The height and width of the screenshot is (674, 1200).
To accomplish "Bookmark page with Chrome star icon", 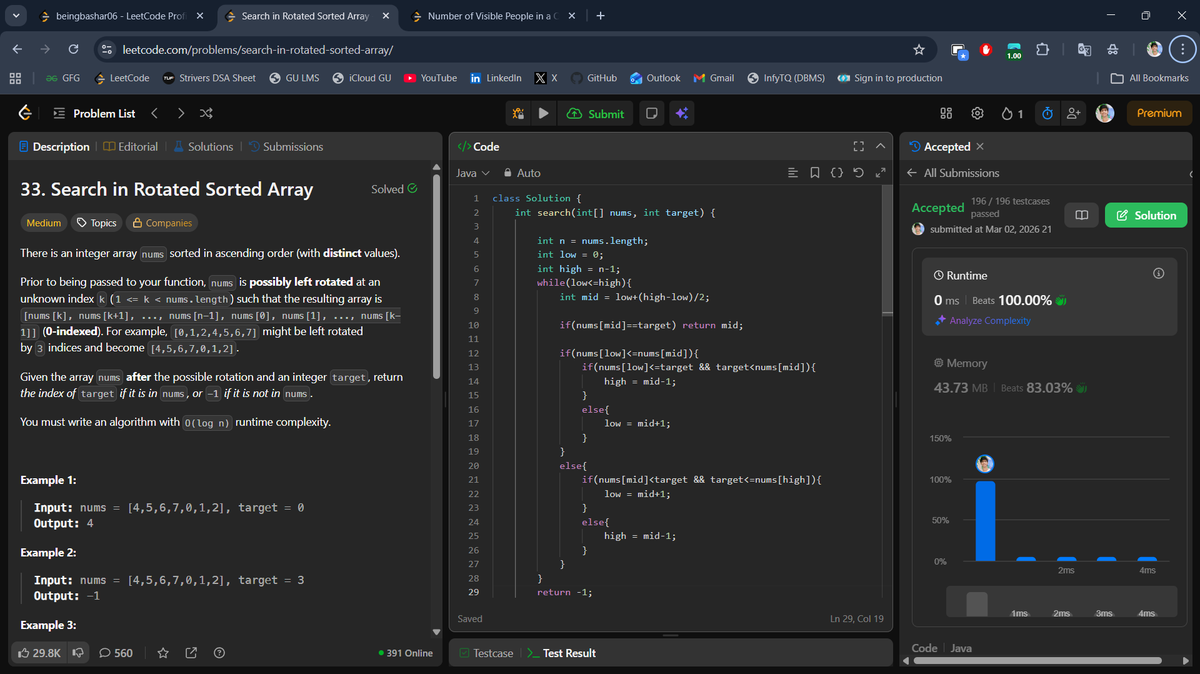I will pos(918,49).
